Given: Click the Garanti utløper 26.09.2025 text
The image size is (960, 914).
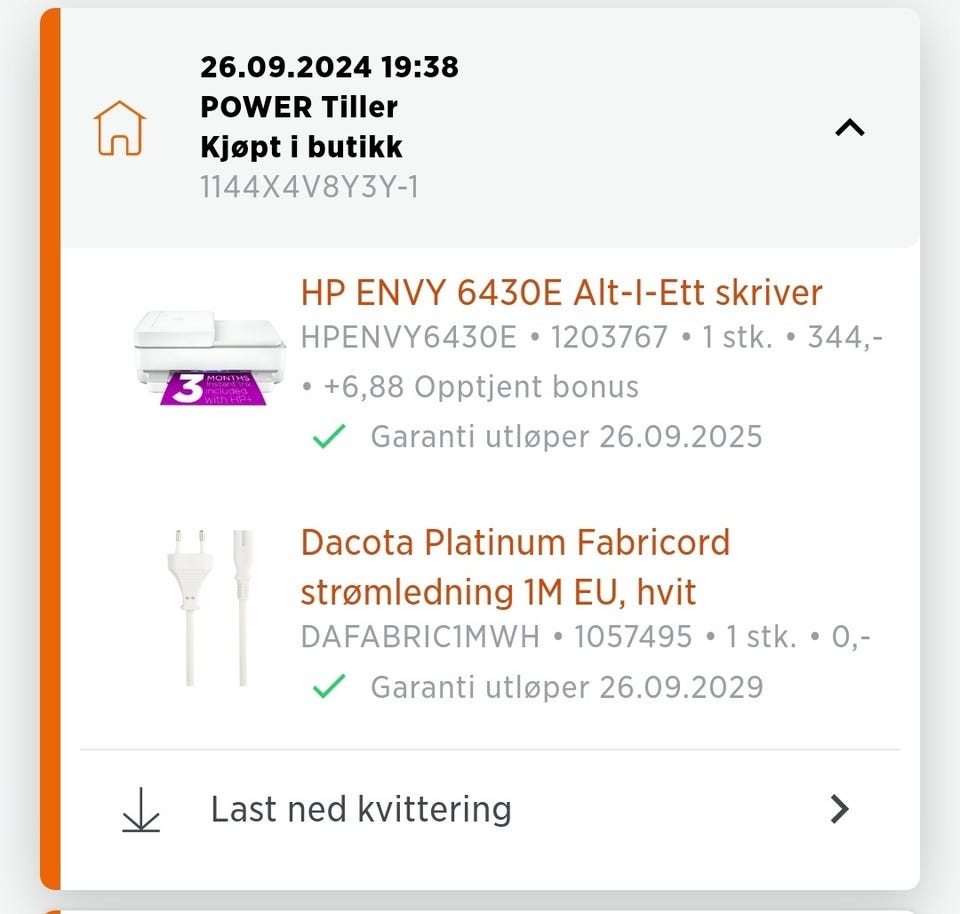Looking at the screenshot, I should 566,437.
